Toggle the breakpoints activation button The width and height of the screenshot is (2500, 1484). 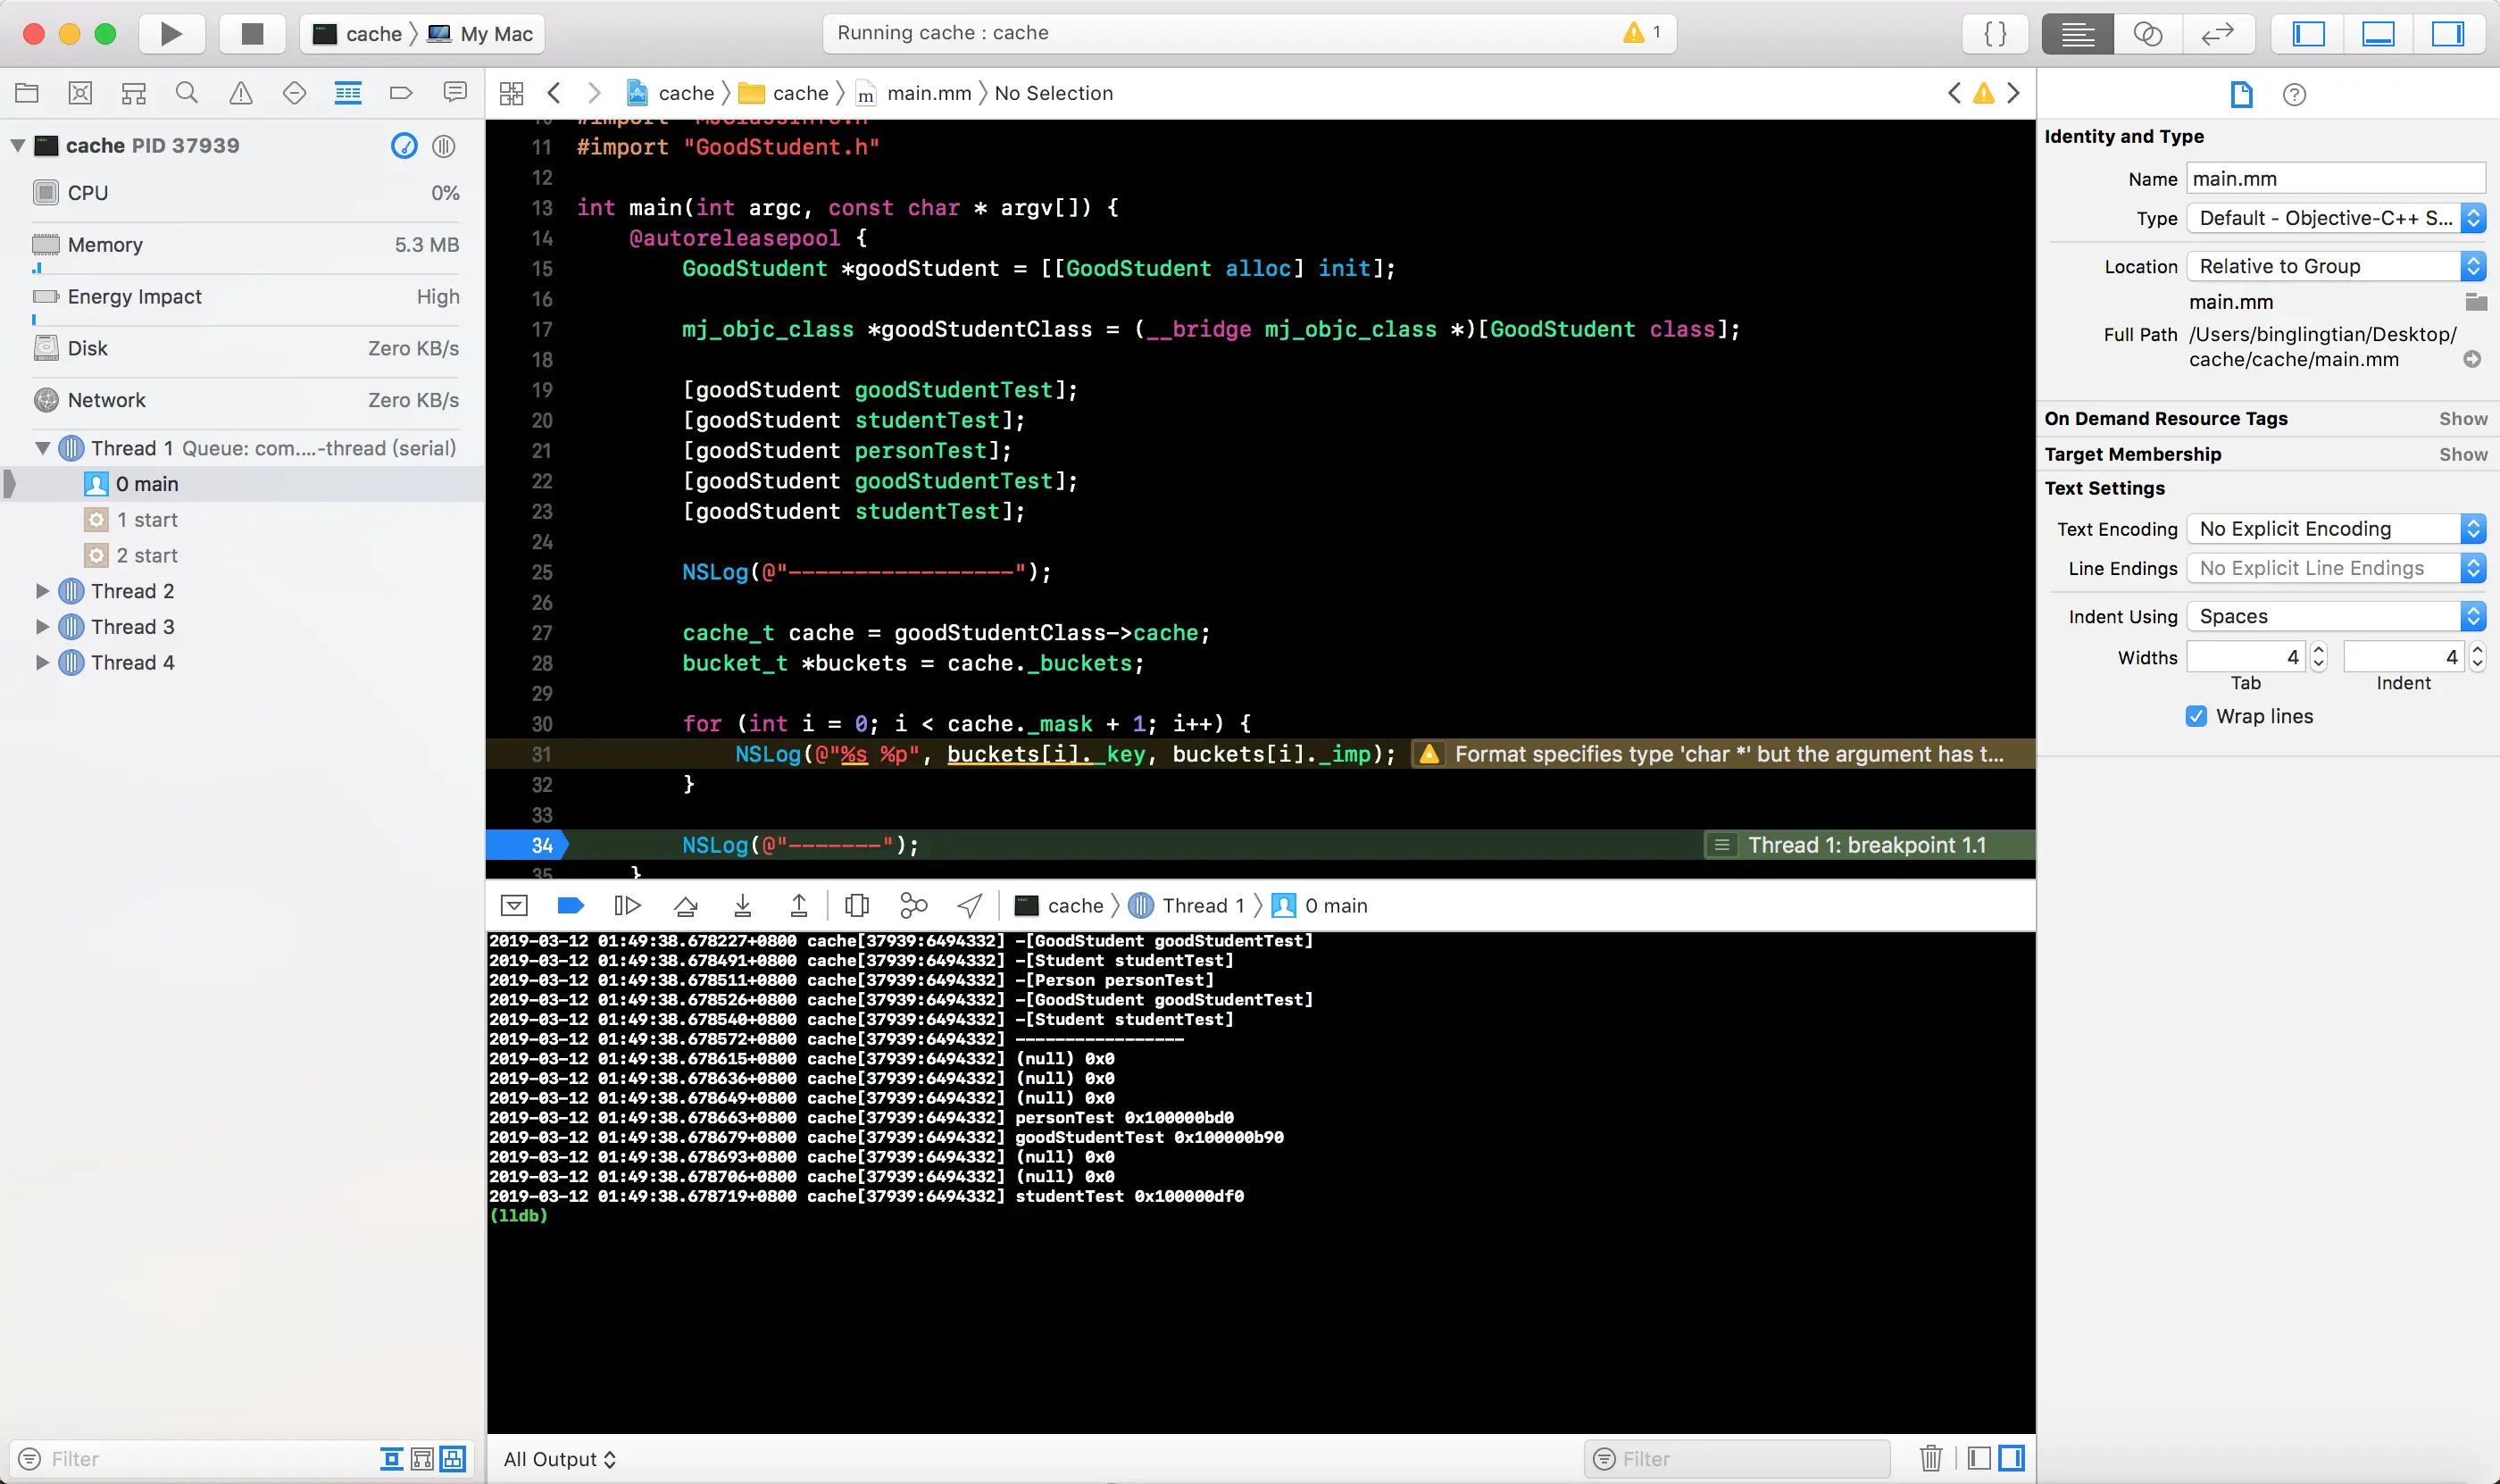[570, 906]
